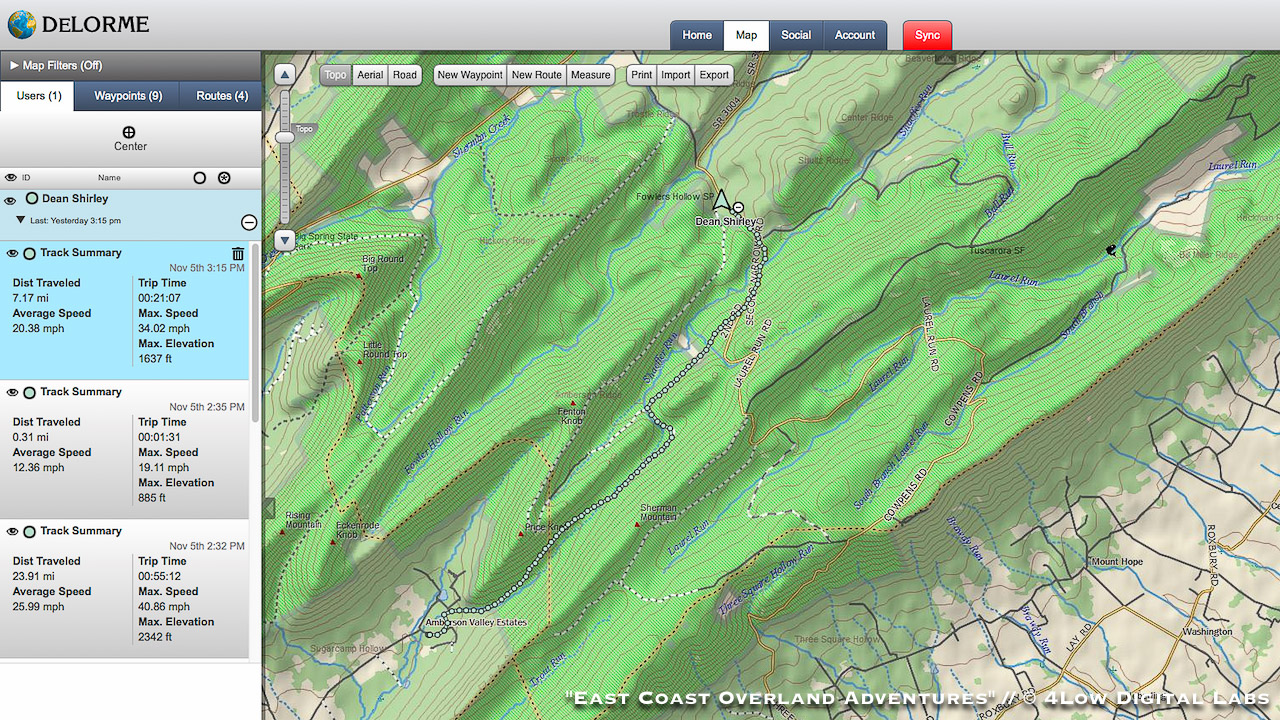
Task: Delete the Nov 5th 3:15 PM track summary
Action: 237,254
